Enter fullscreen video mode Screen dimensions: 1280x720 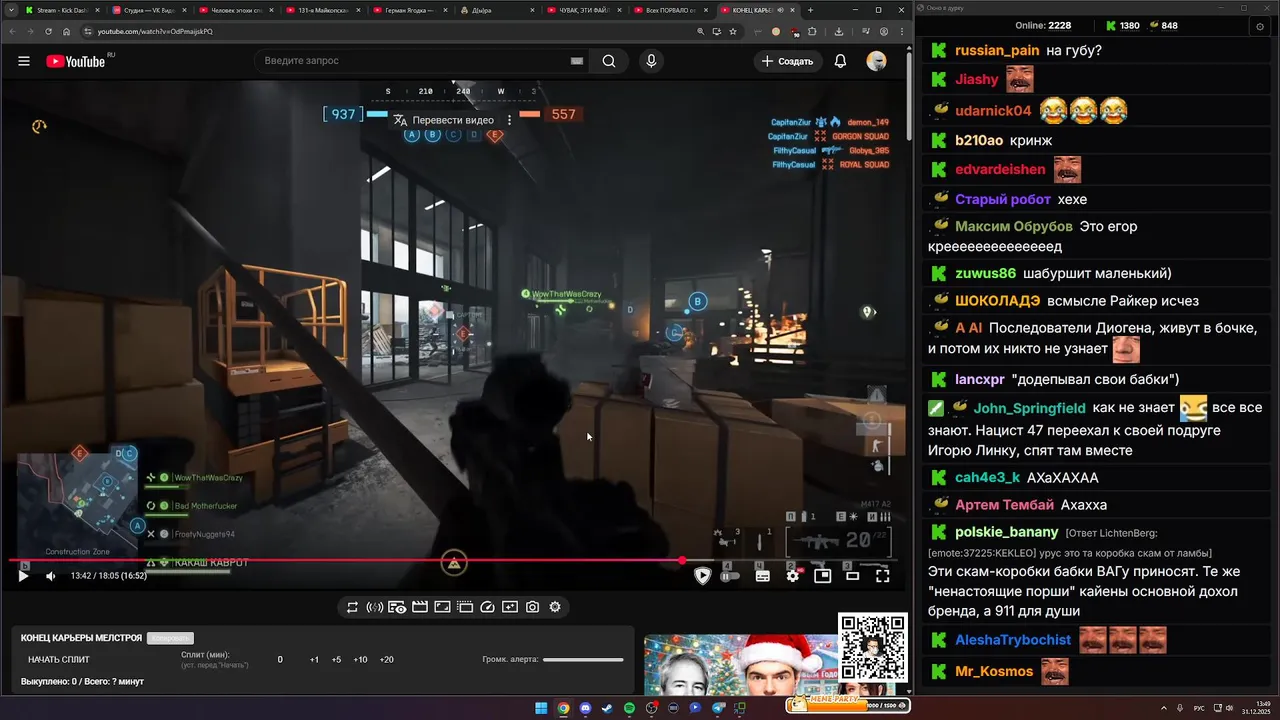pyautogui.click(x=882, y=576)
